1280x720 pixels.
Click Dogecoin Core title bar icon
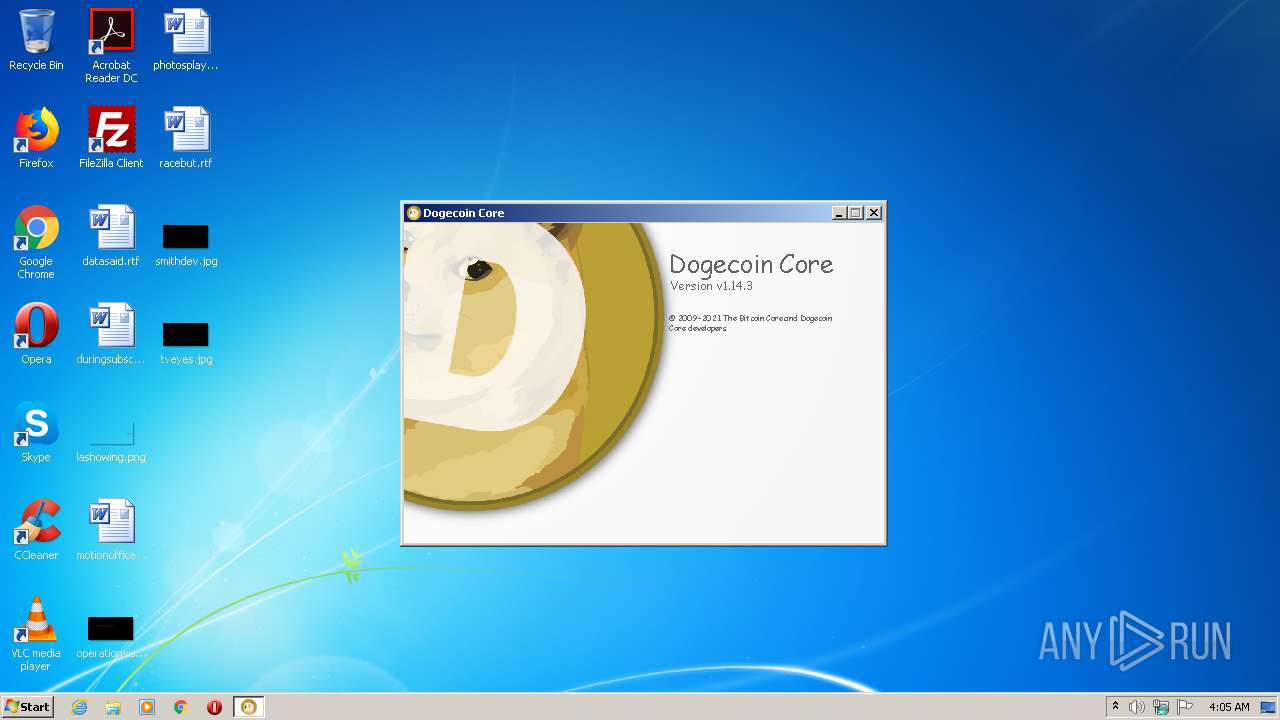coord(413,213)
